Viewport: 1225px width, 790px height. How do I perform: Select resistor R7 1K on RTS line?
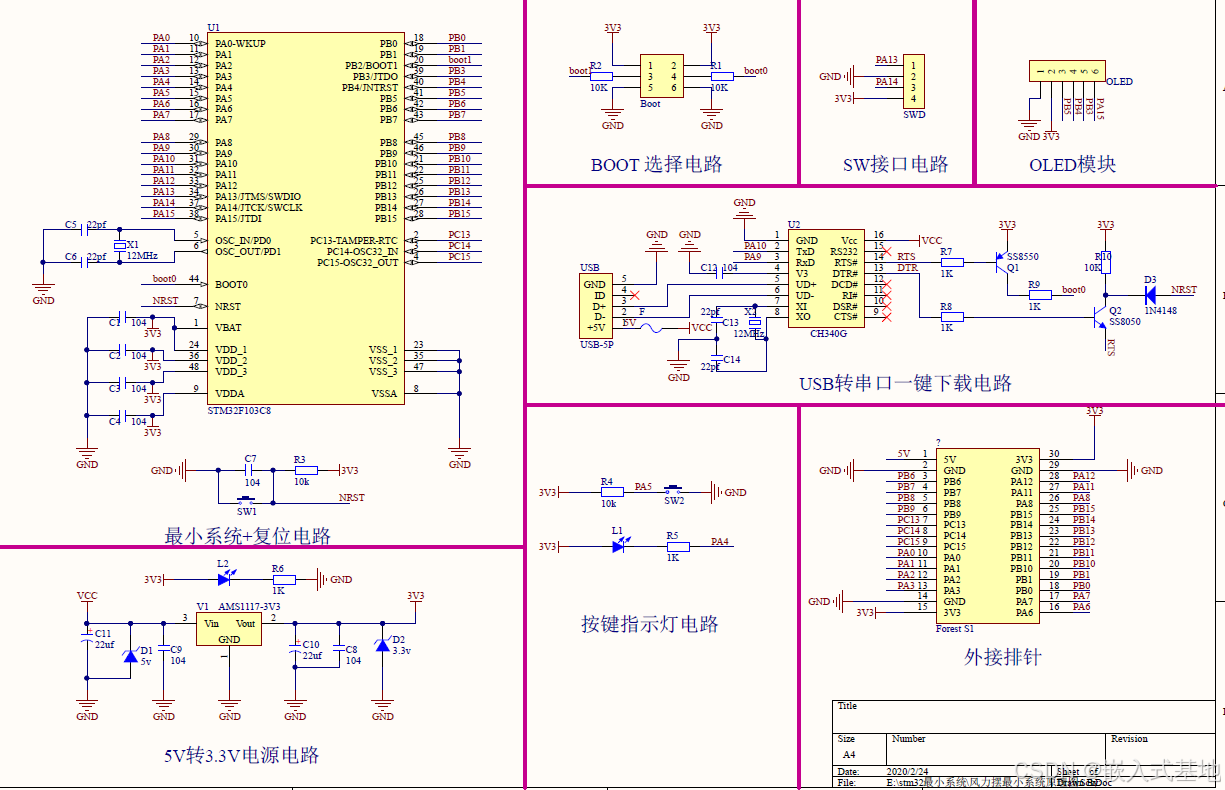pyautogui.click(x=951, y=263)
